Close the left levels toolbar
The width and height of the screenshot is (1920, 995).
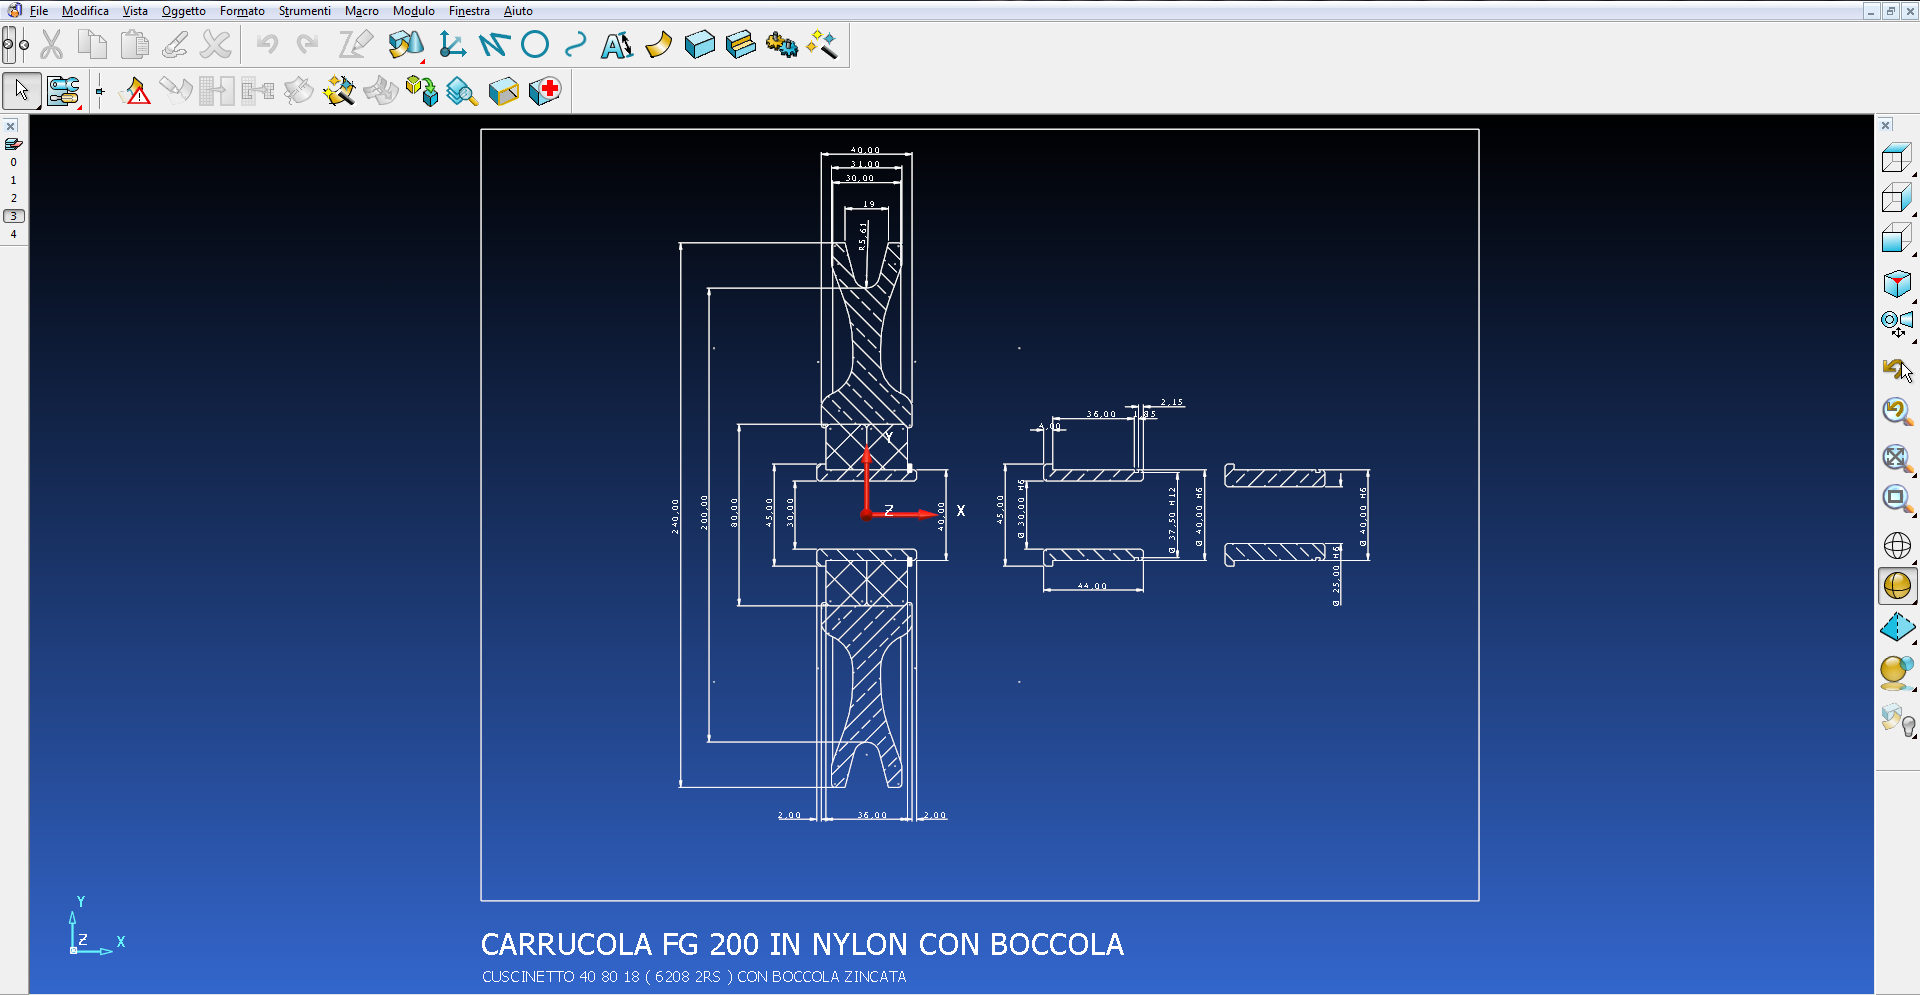(x=10, y=126)
